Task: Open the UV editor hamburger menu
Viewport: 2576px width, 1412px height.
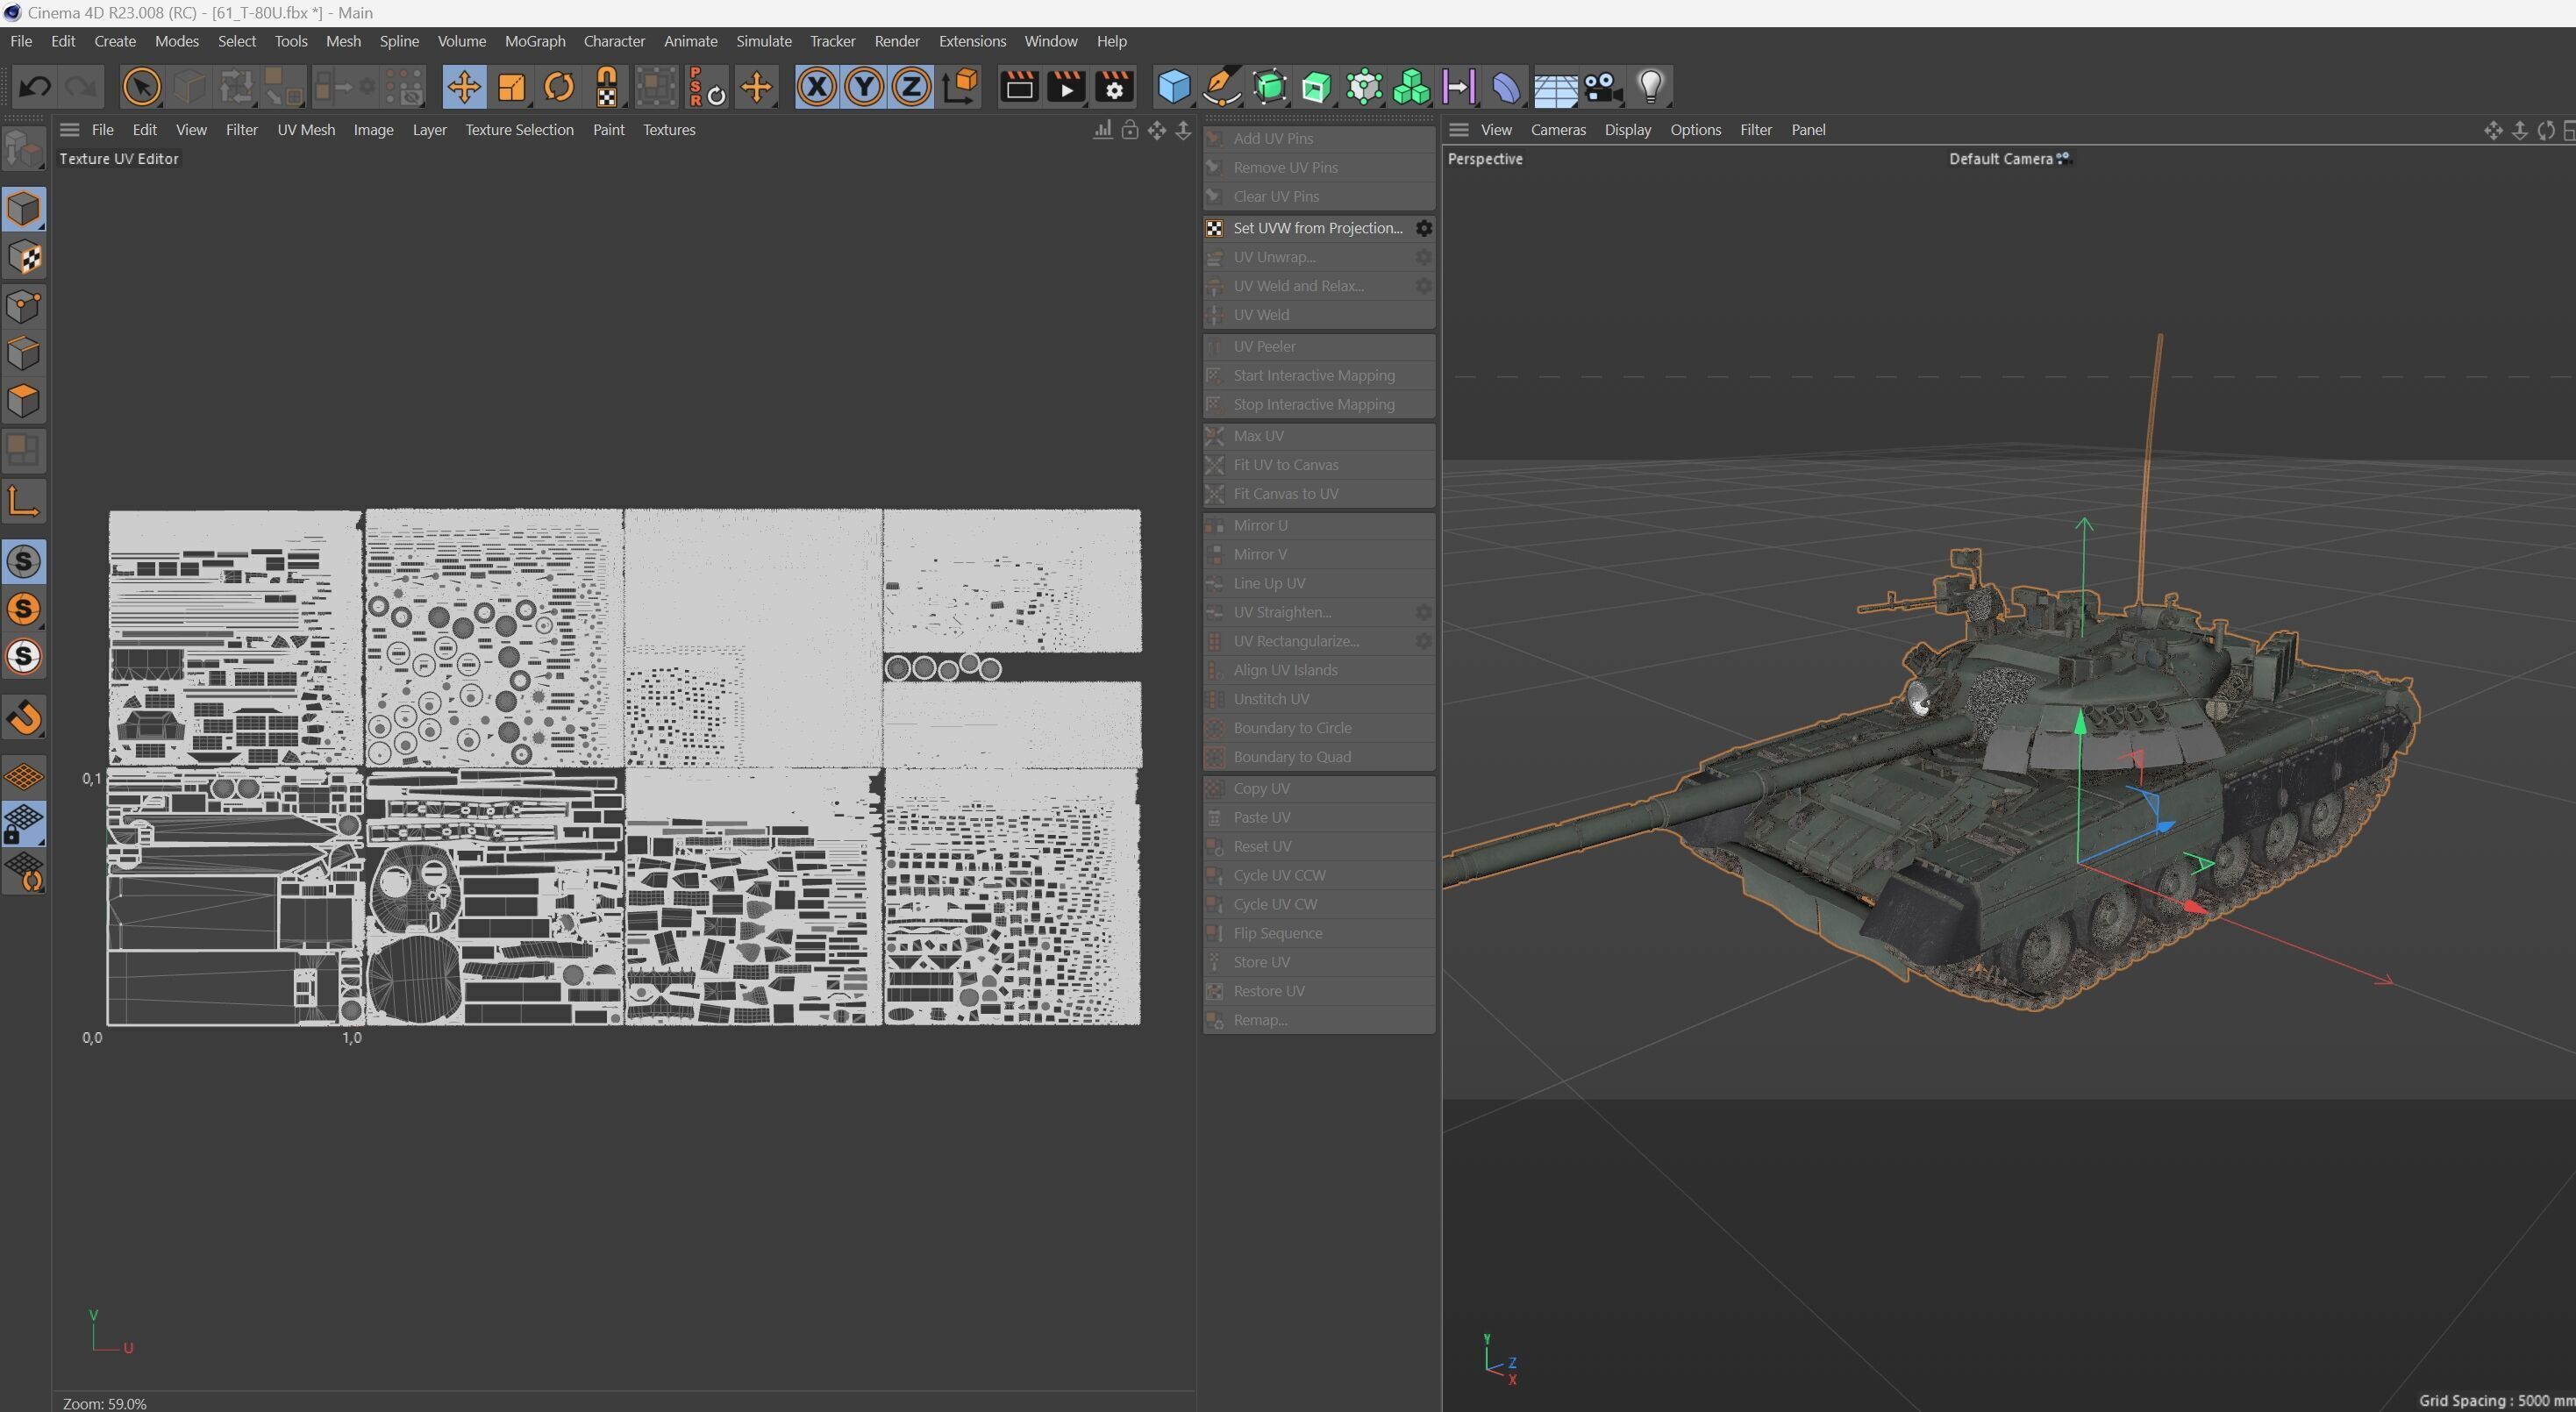Action: [x=69, y=130]
